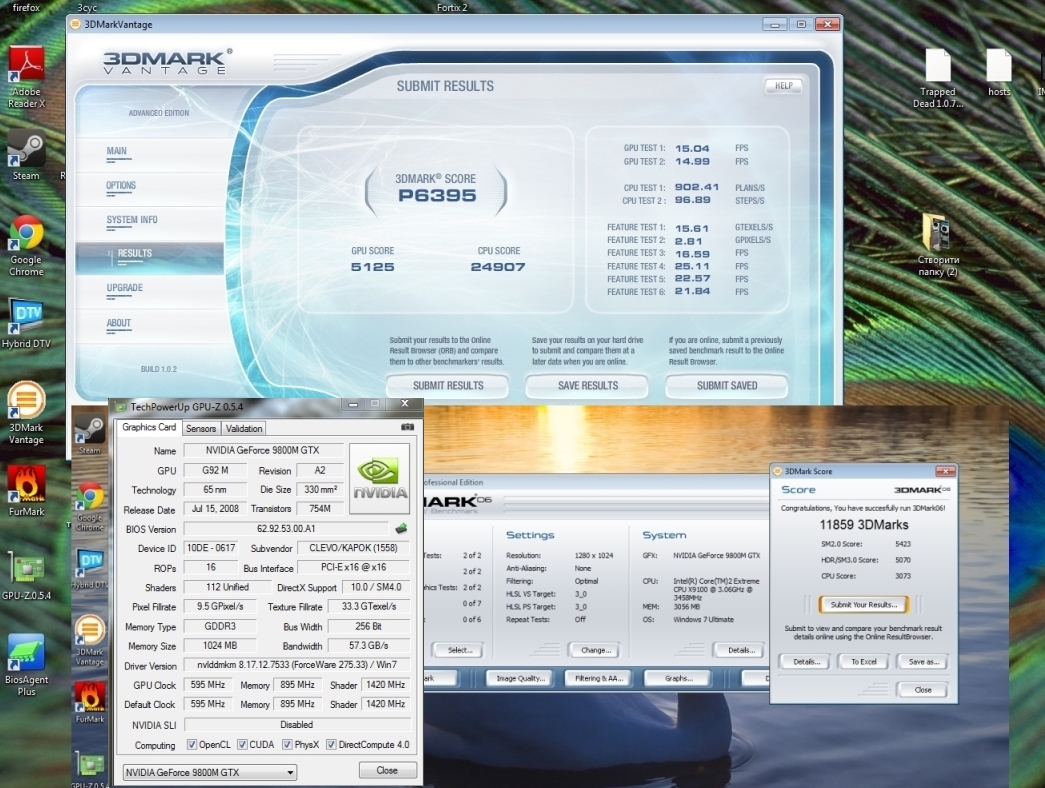1045x788 pixels.
Task: Open the hosts file on desktop
Action: 998,72
